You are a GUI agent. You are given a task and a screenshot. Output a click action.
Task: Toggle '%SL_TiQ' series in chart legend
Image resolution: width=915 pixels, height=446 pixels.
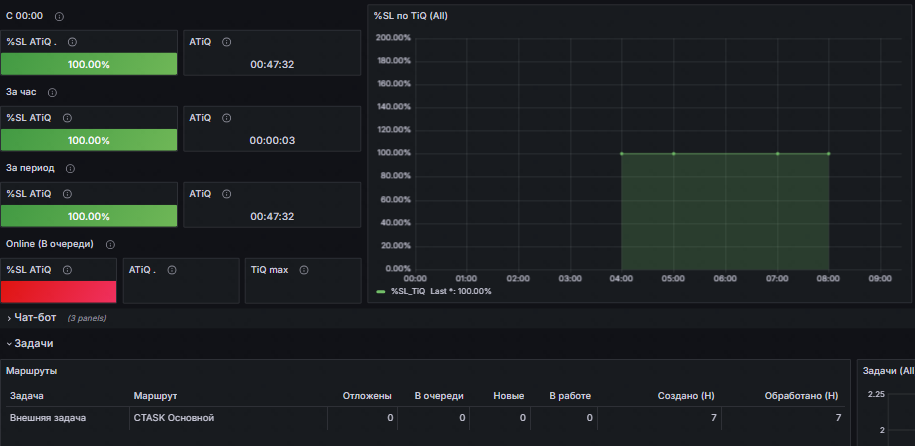click(407, 291)
